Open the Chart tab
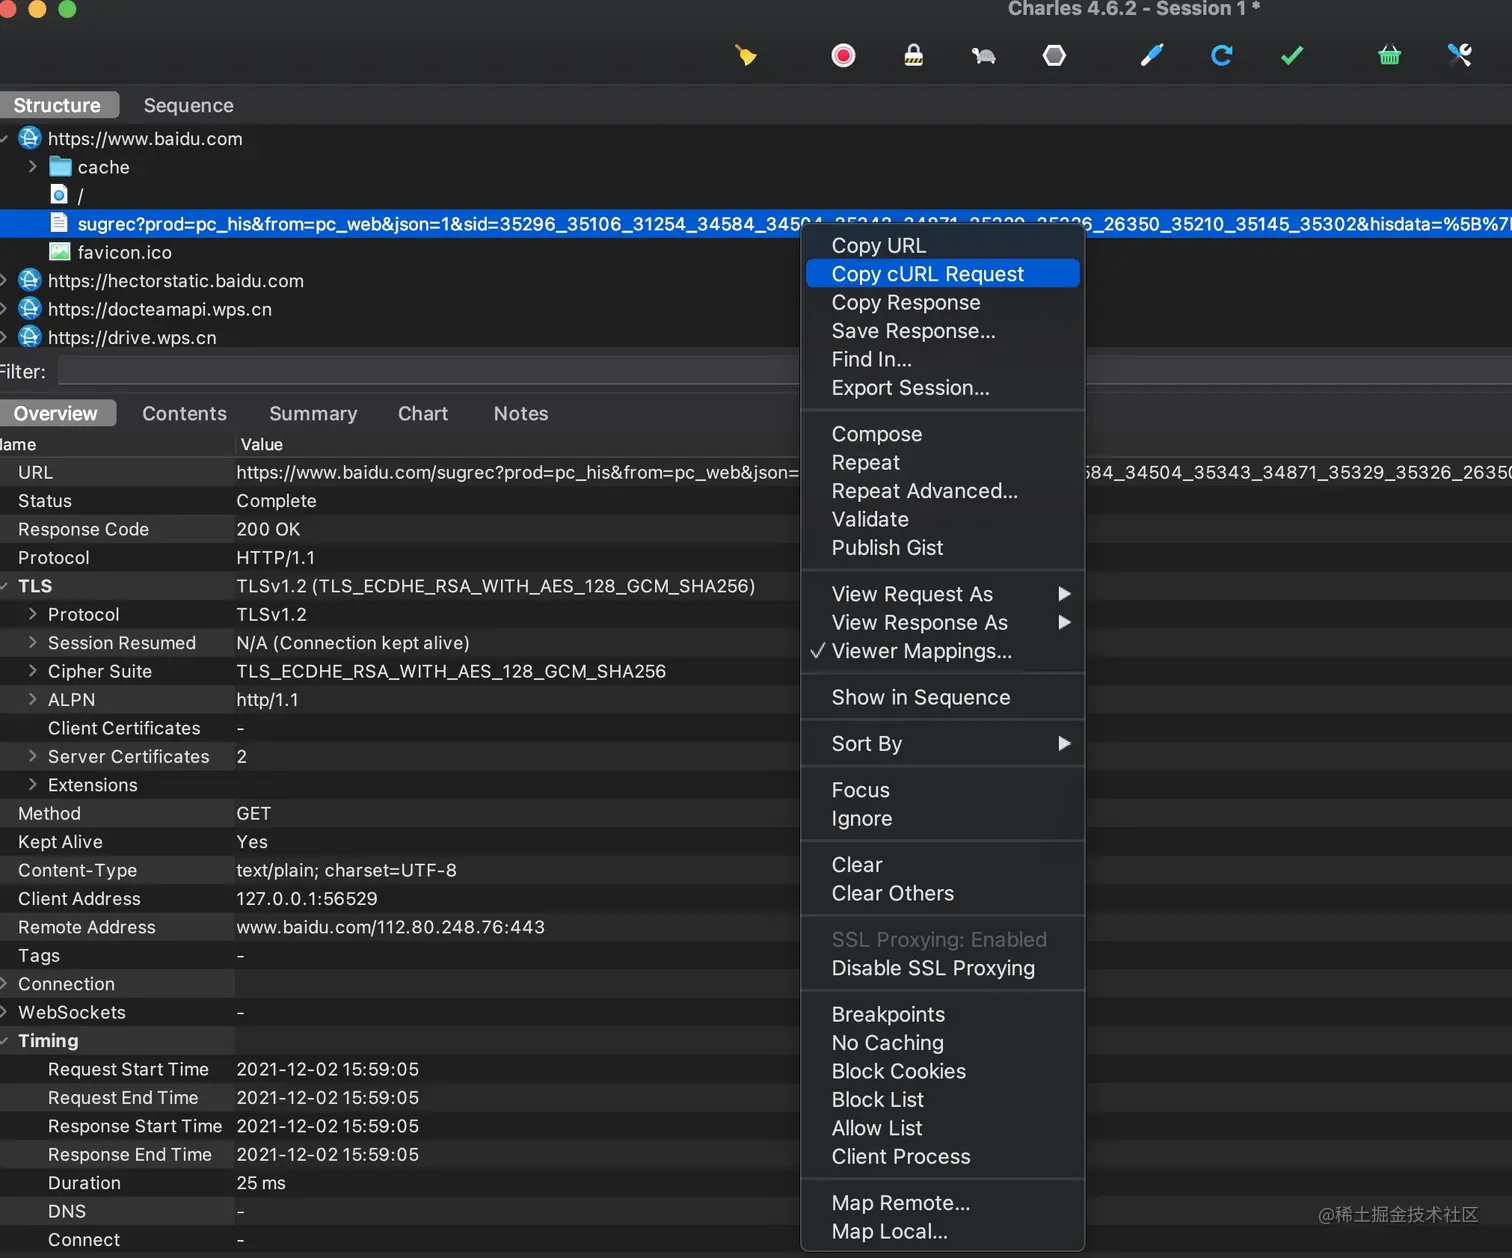This screenshot has height=1258, width=1512. (x=423, y=413)
